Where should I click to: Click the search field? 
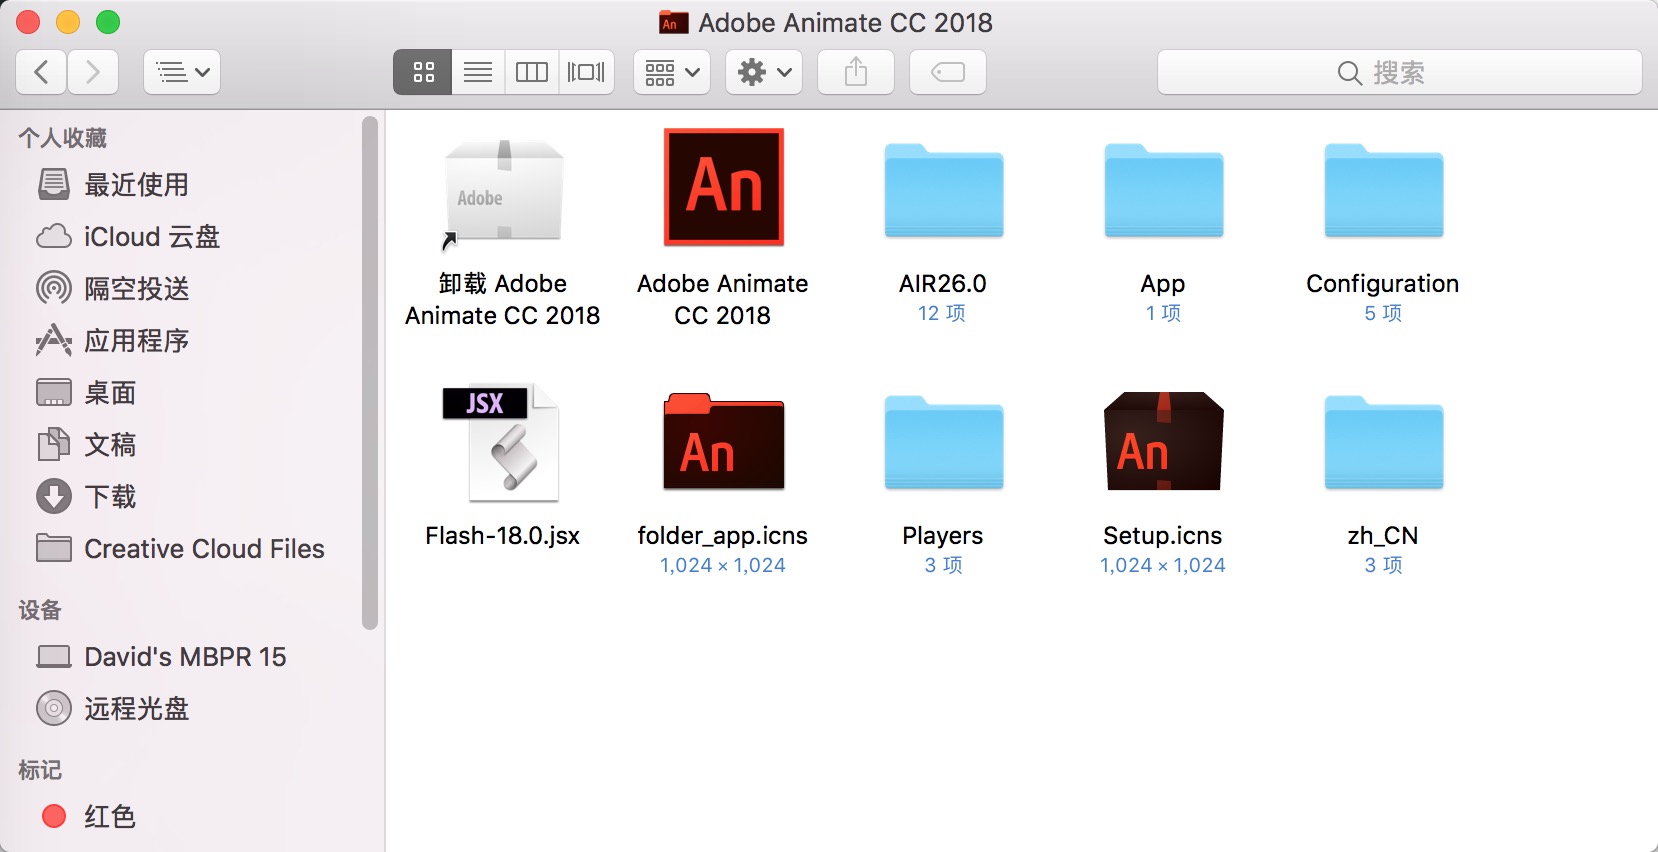[1400, 72]
